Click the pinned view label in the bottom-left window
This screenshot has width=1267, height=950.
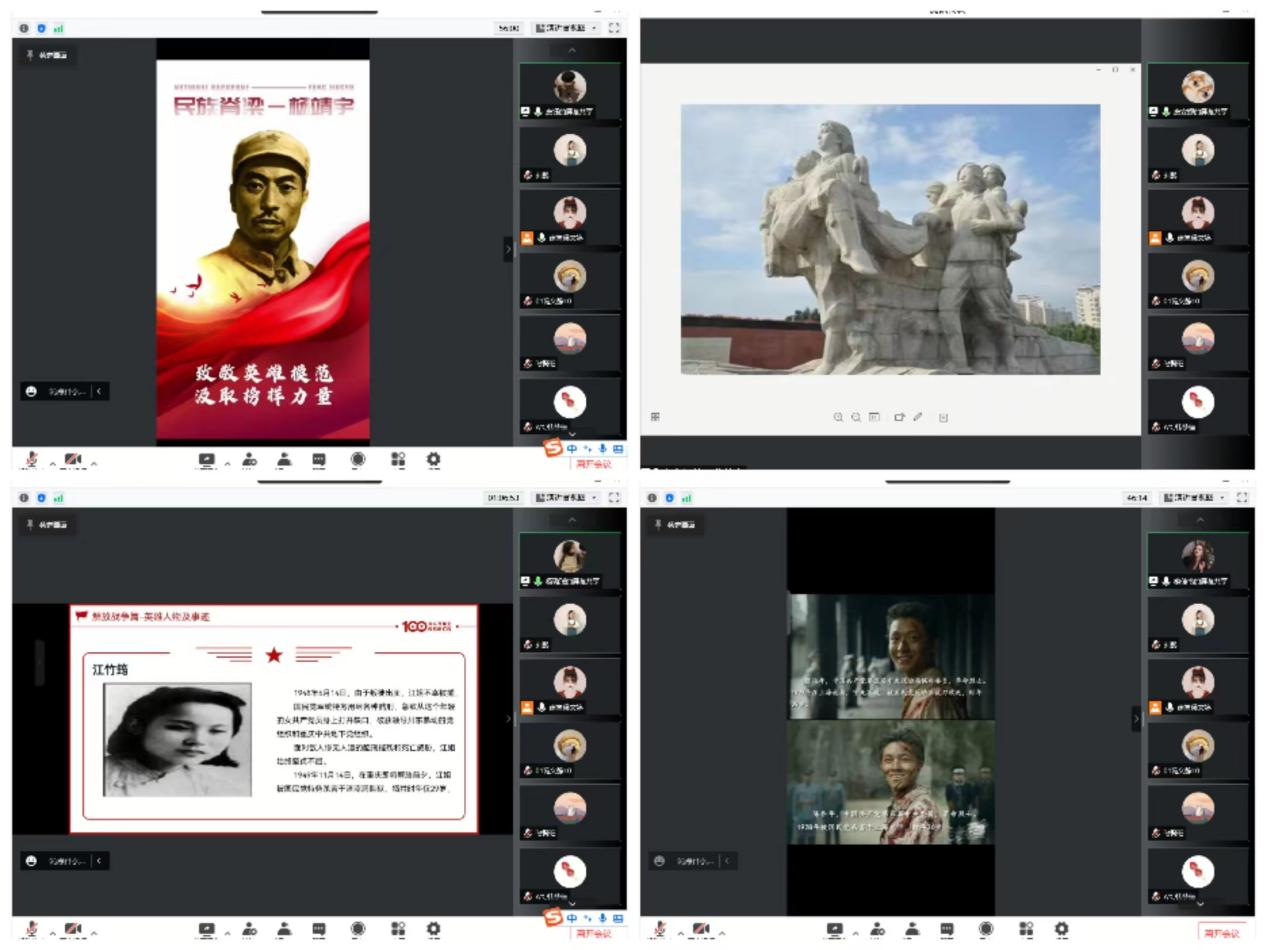pos(48,525)
